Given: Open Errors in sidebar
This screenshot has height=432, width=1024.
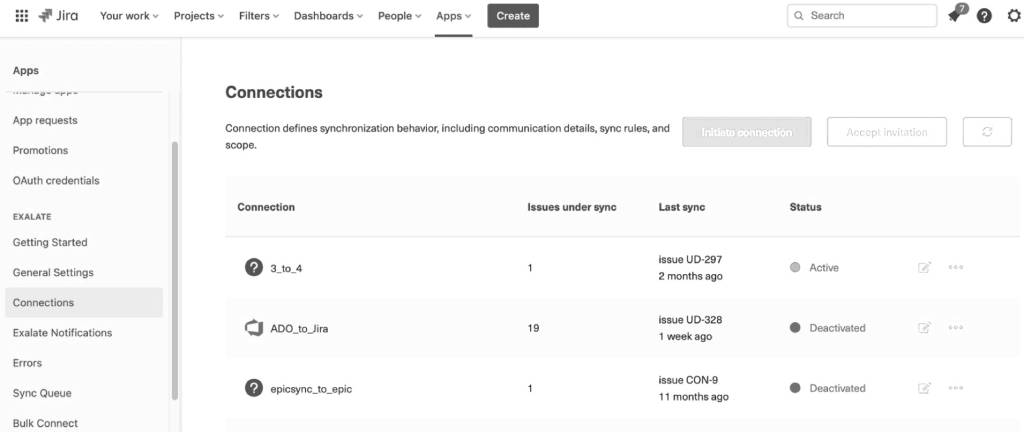Looking at the screenshot, I should (27, 363).
